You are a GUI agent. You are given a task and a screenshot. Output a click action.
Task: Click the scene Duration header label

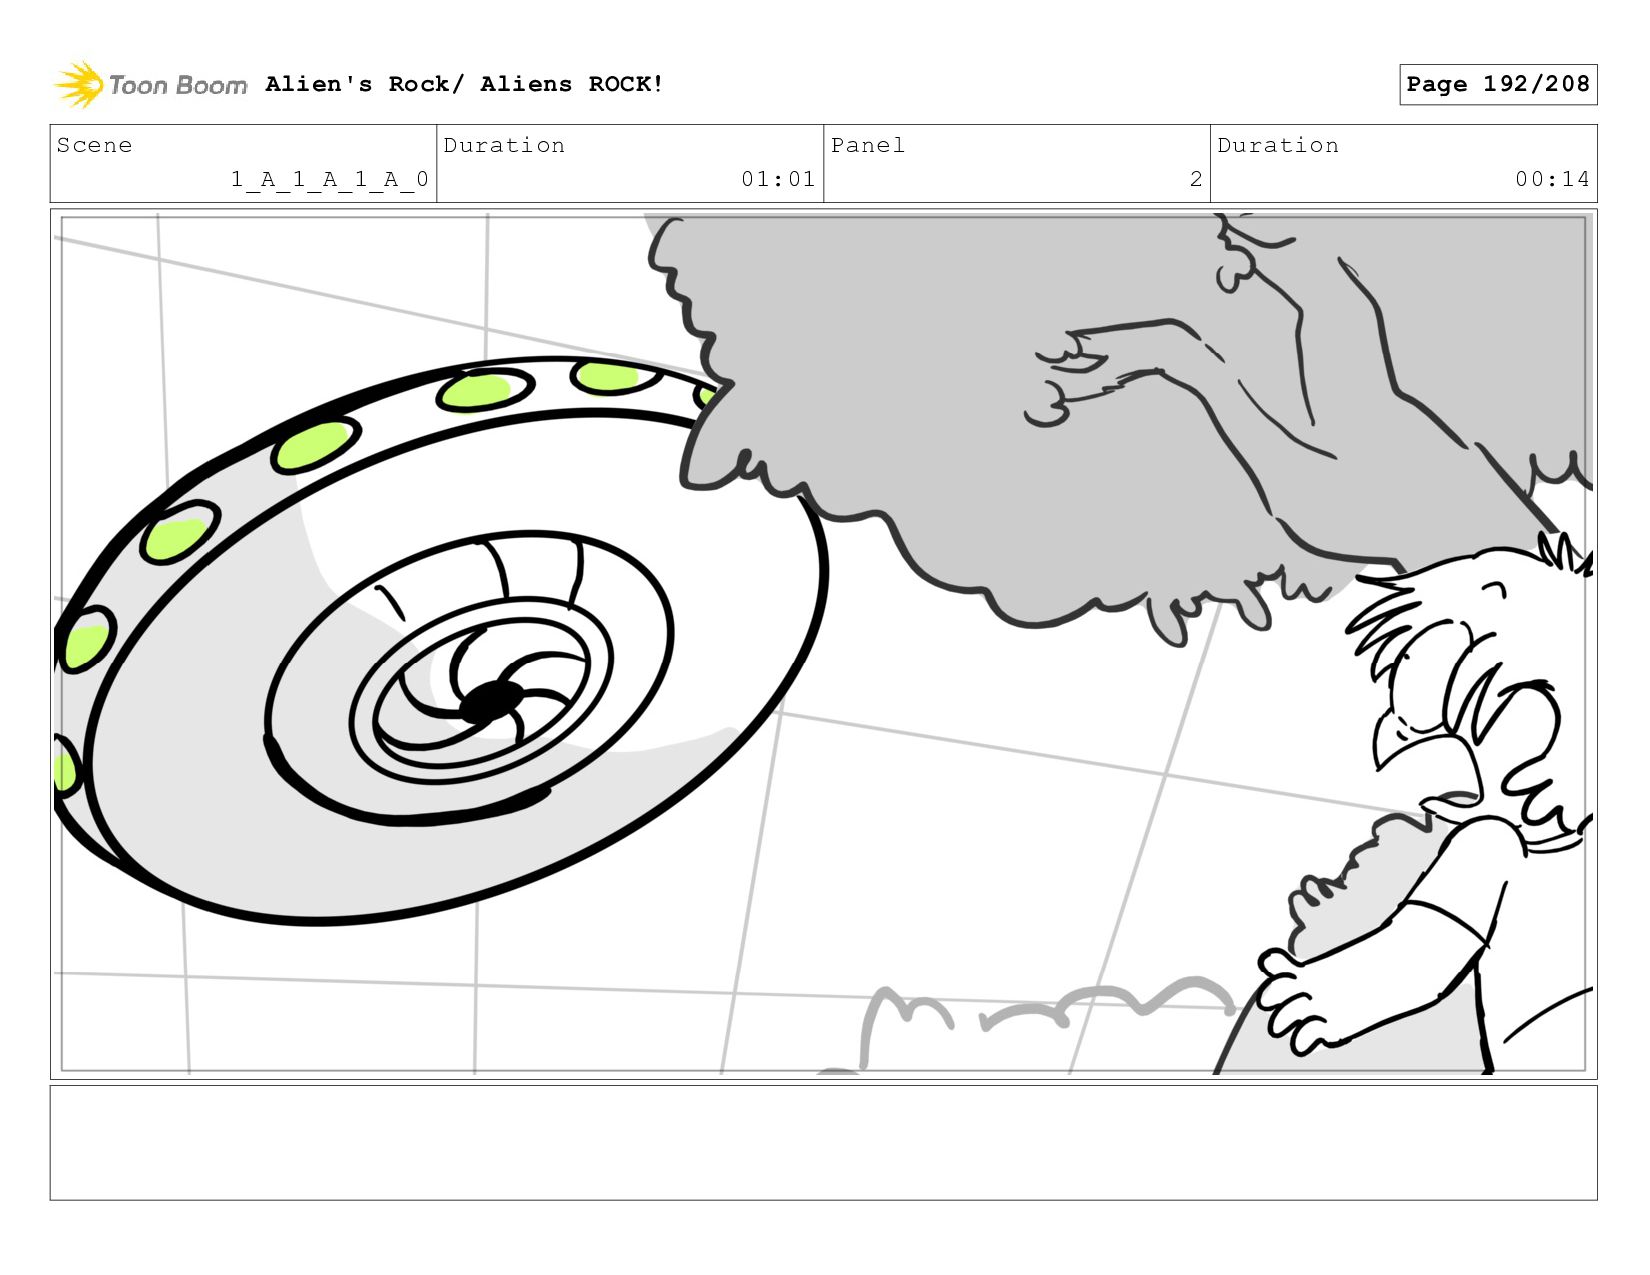[504, 145]
